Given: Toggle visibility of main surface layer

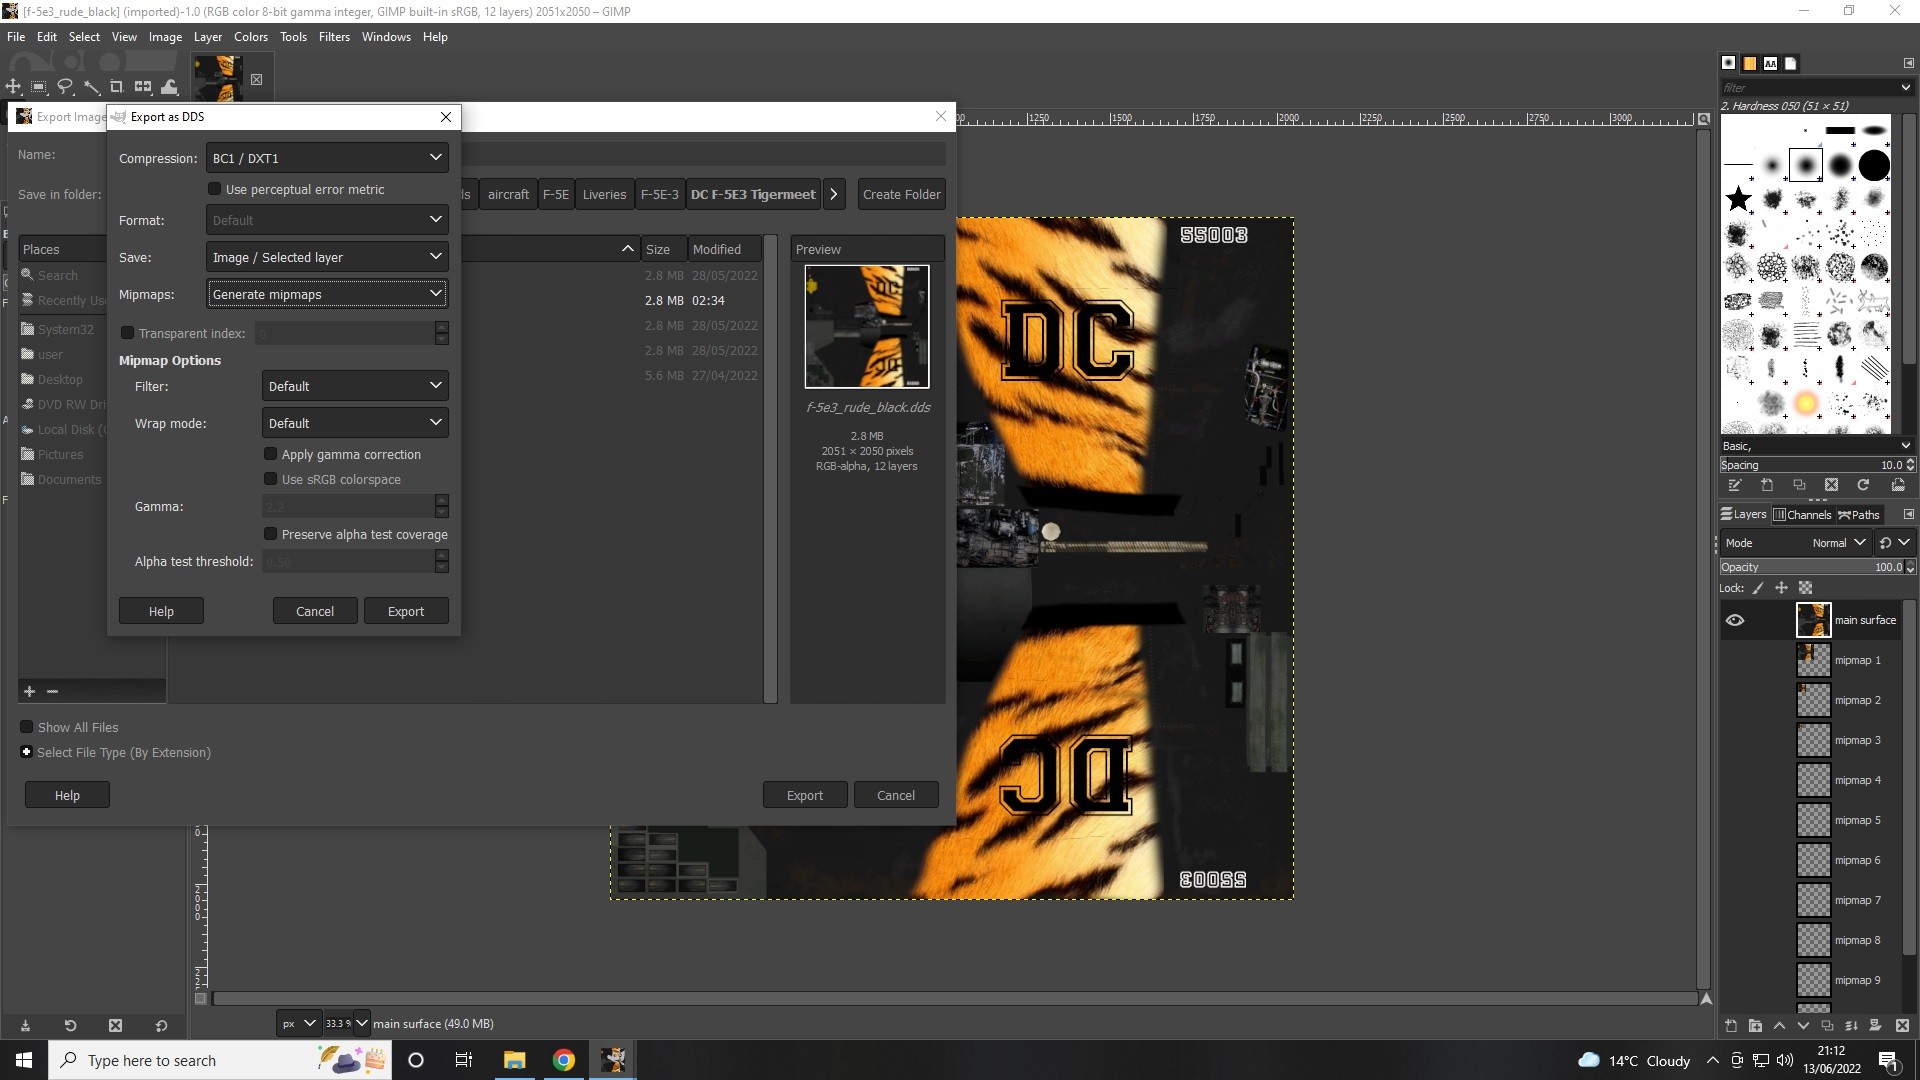Looking at the screenshot, I should pyautogui.click(x=1735, y=620).
